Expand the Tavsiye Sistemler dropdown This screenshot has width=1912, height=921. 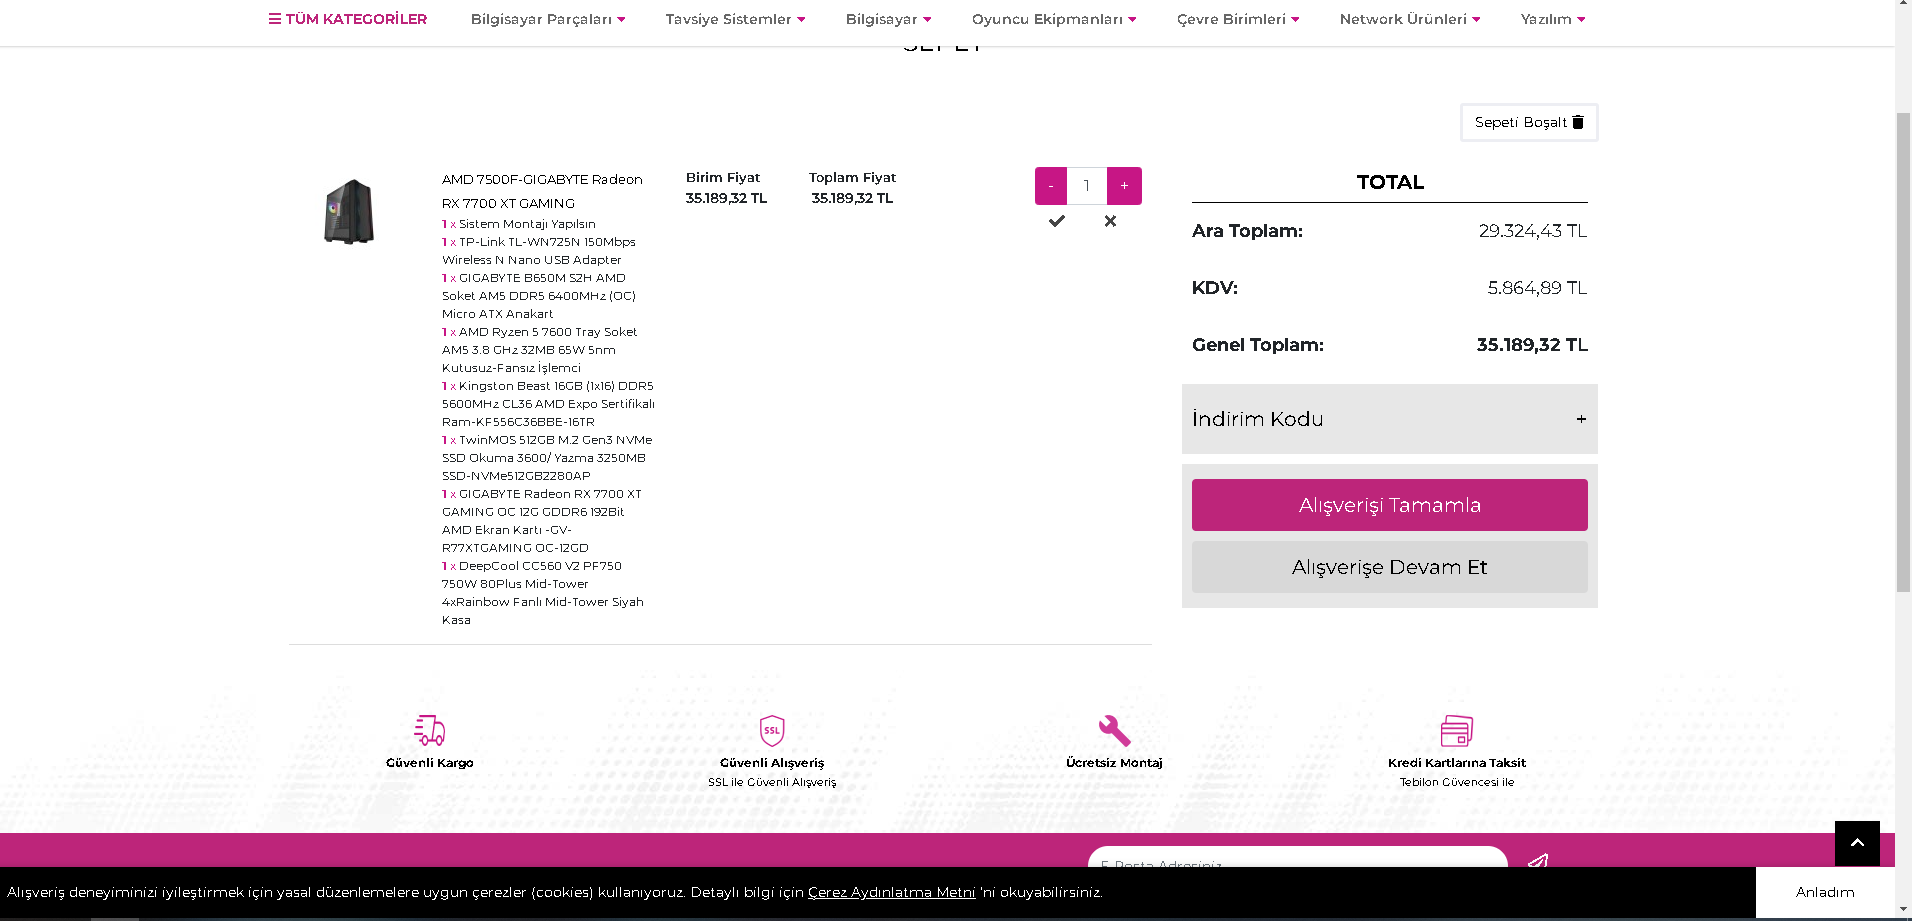(x=735, y=19)
